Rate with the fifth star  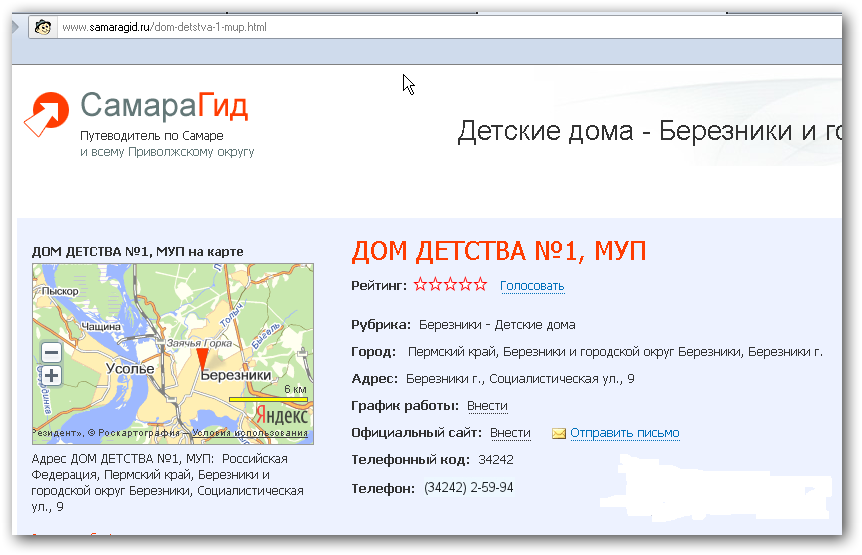click(481, 285)
